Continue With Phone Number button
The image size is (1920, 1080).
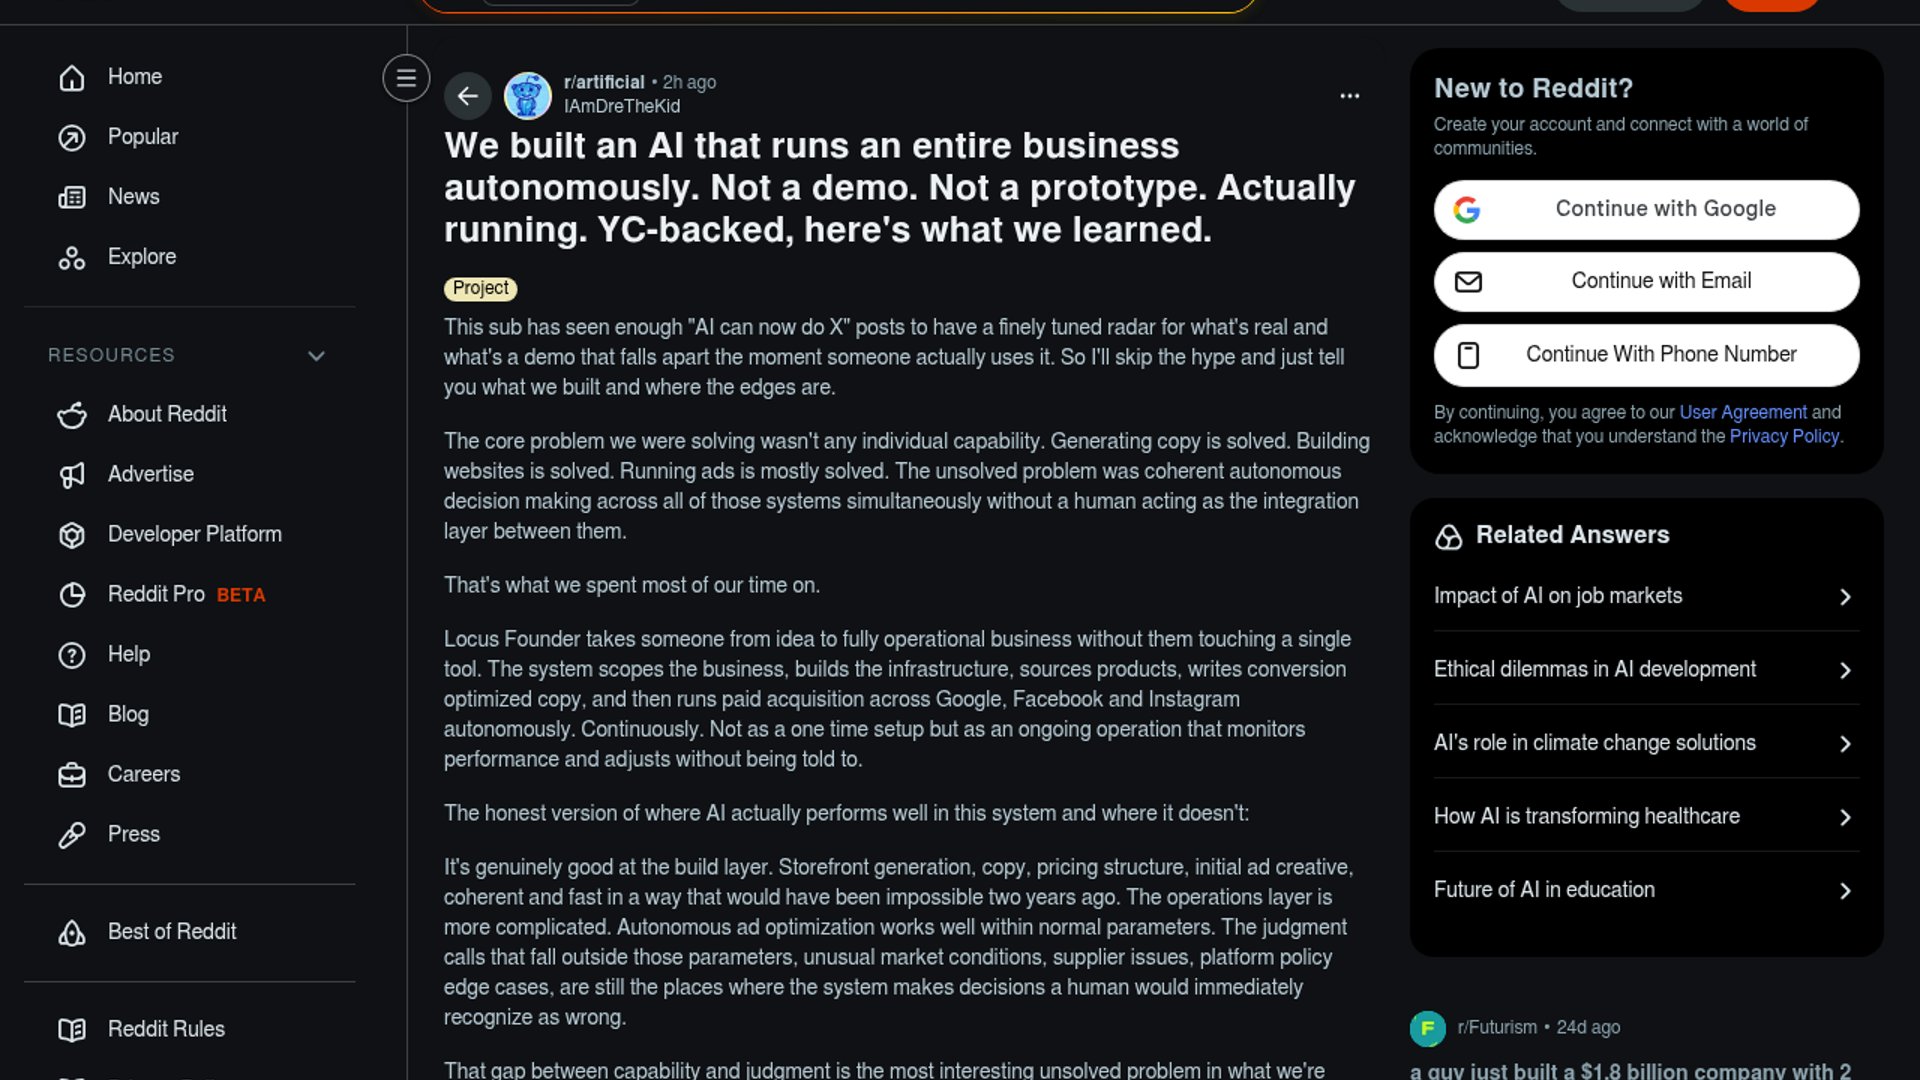coord(1646,355)
